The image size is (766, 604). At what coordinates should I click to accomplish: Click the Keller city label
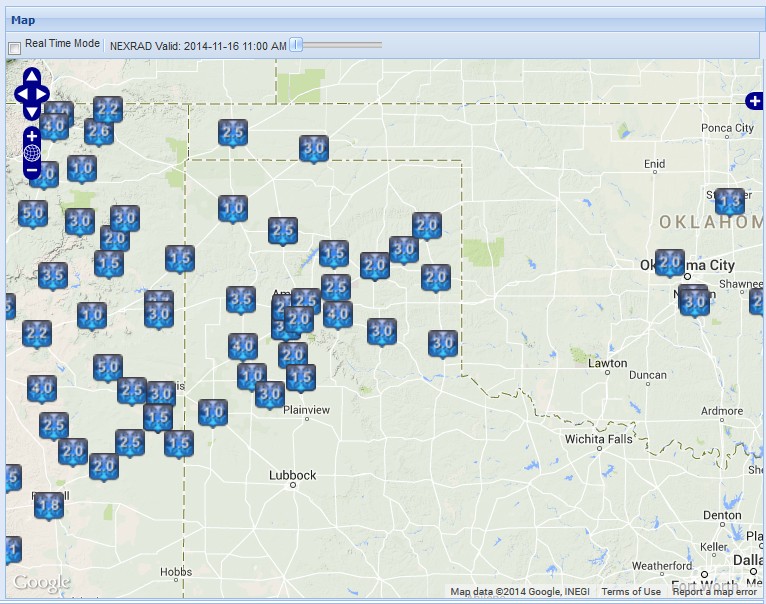[714, 547]
